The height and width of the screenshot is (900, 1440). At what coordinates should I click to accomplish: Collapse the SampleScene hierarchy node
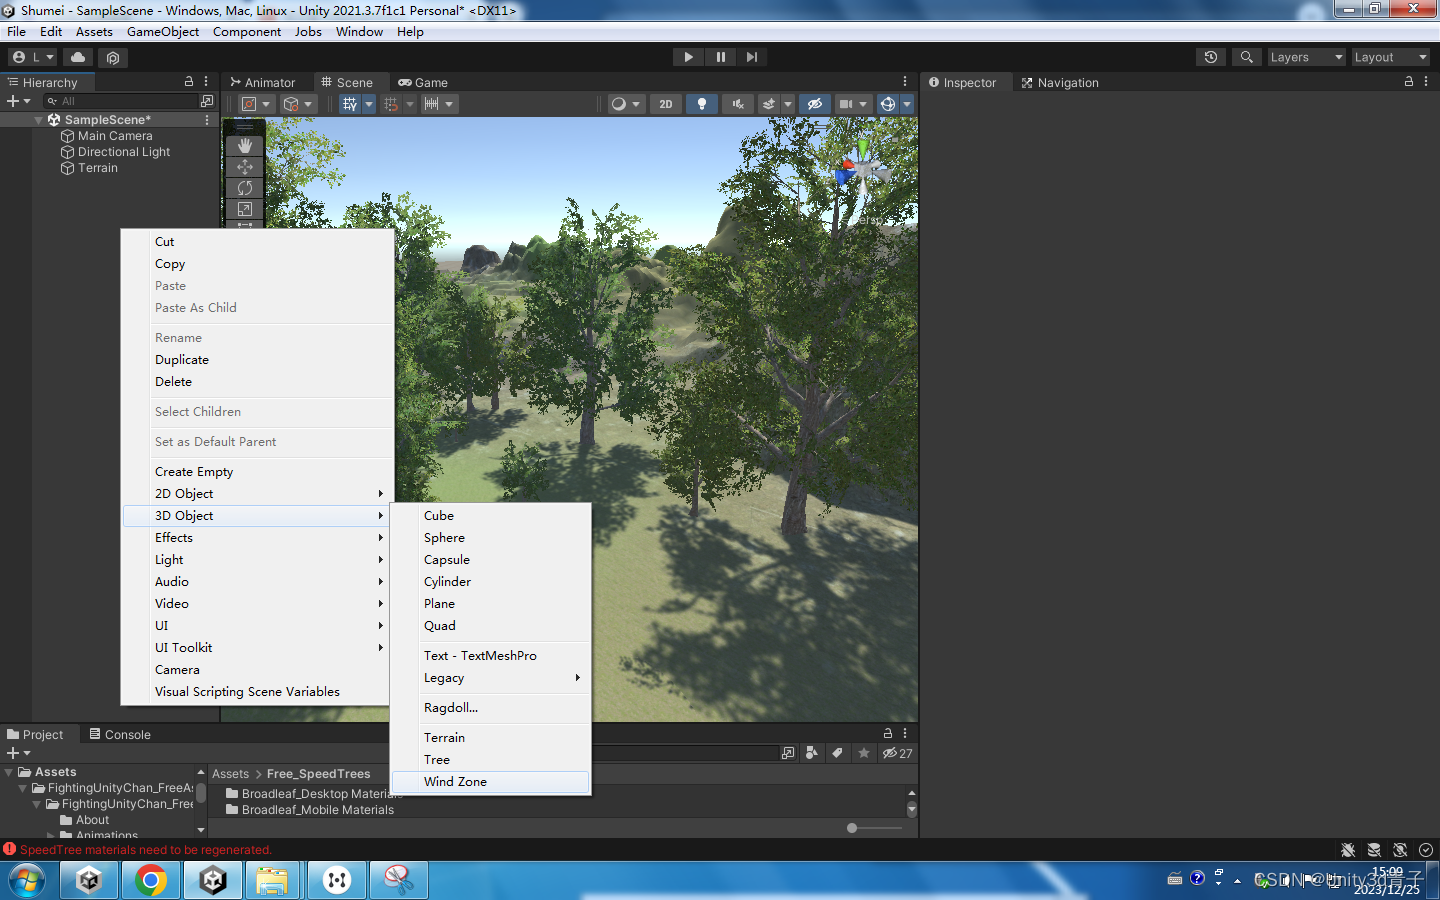[39, 120]
